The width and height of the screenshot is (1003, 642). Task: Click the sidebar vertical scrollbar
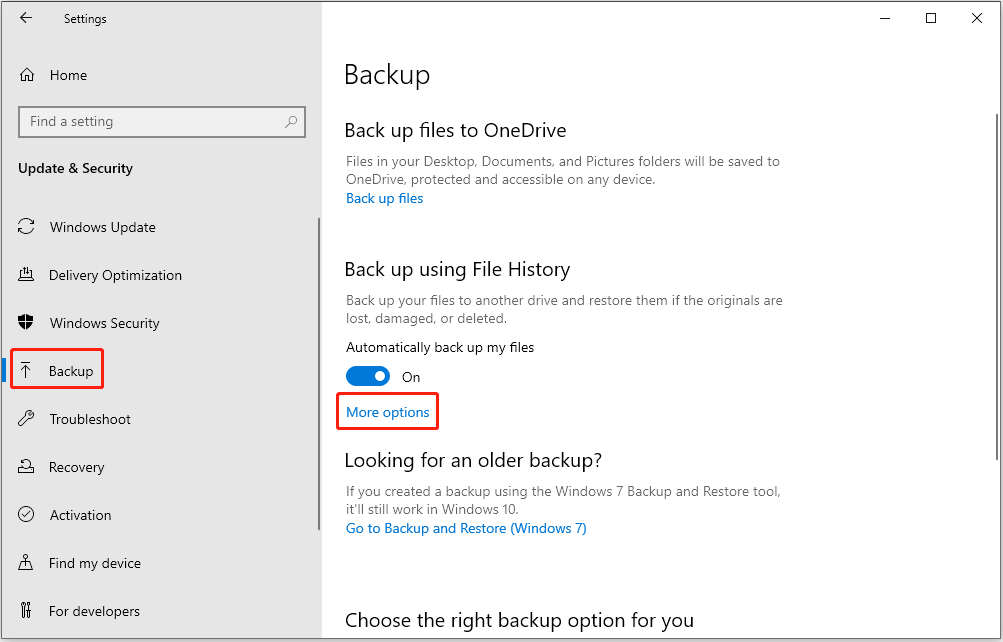pyautogui.click(x=319, y=373)
